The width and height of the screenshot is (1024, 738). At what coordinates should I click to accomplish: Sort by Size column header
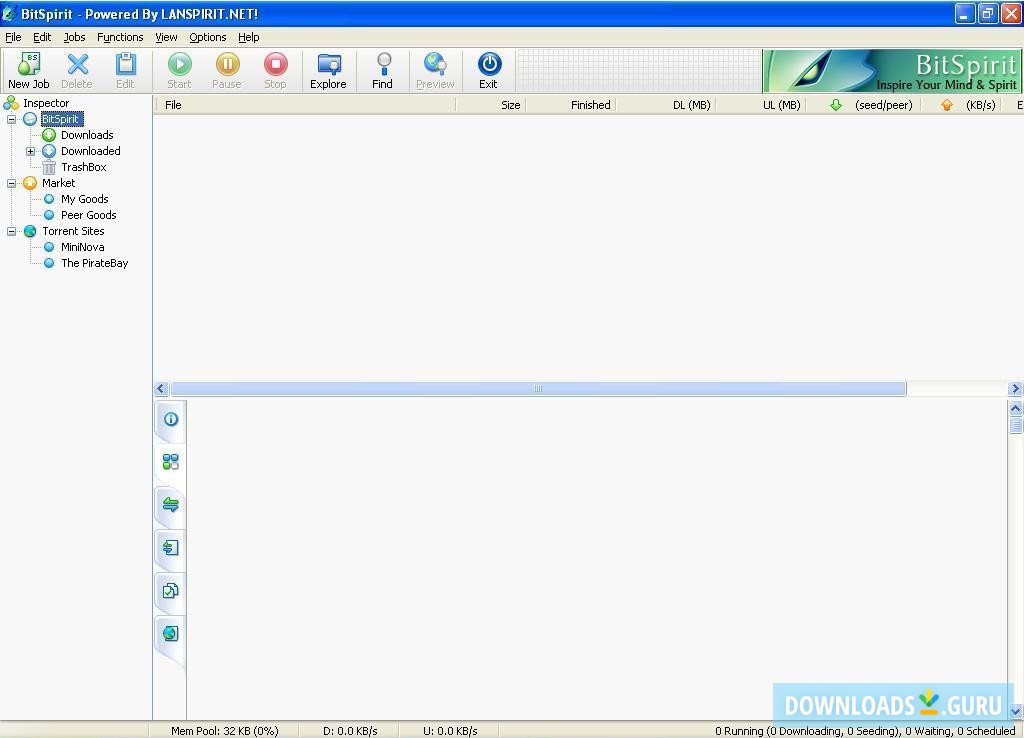[490, 105]
